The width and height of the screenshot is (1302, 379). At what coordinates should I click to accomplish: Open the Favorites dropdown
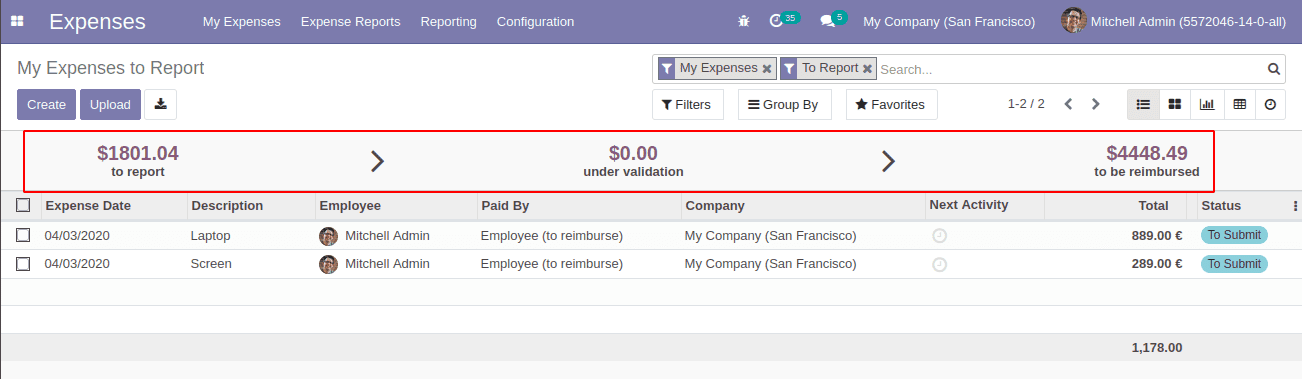click(x=891, y=104)
